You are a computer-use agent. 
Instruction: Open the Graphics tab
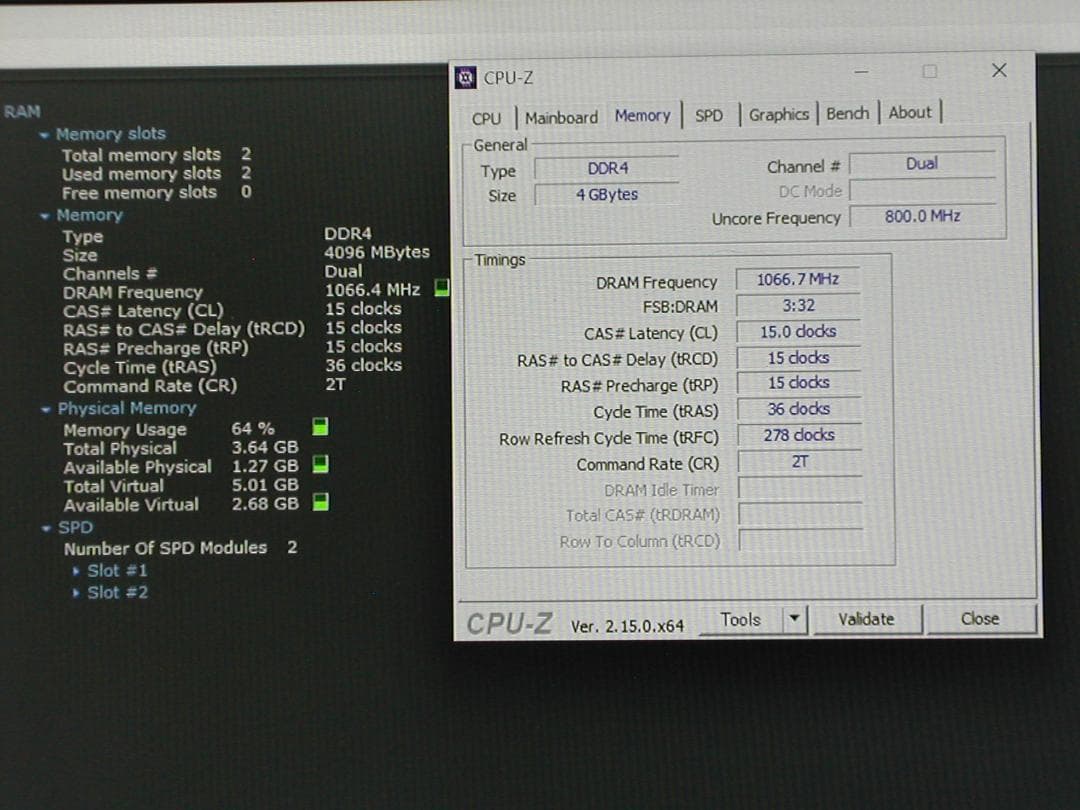pyautogui.click(x=779, y=115)
